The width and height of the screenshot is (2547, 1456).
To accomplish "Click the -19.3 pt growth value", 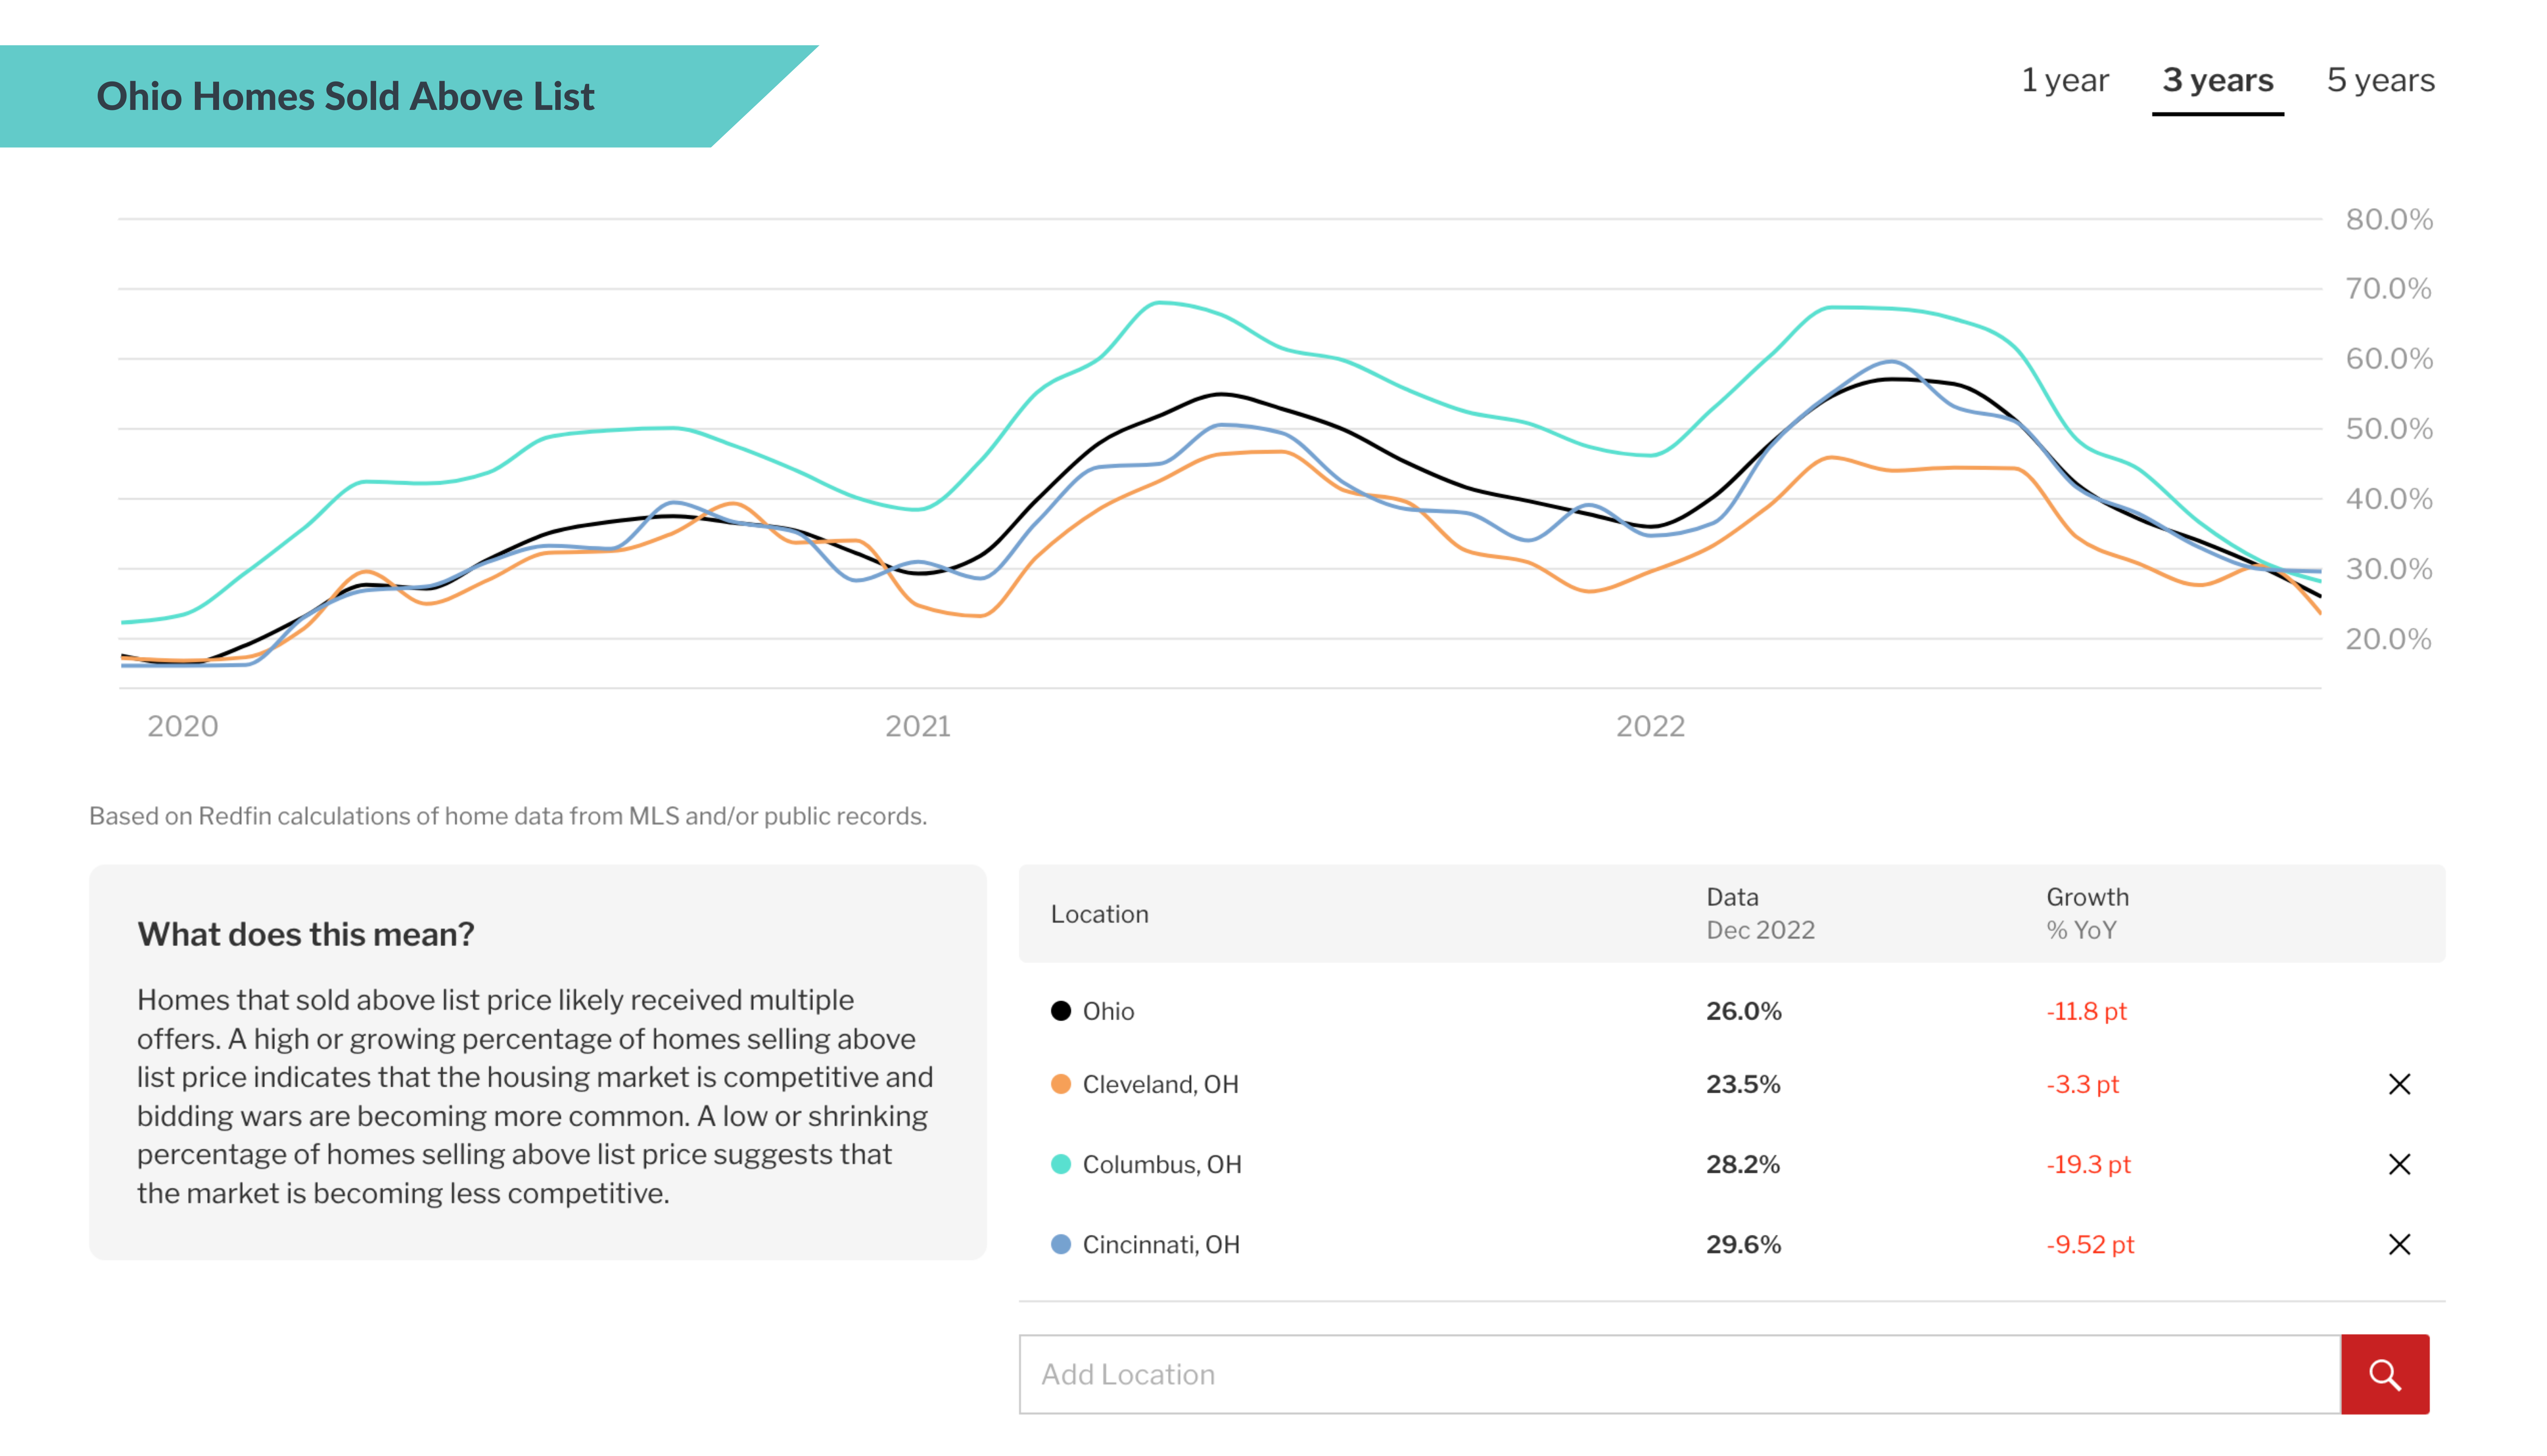I will 2088,1164.
